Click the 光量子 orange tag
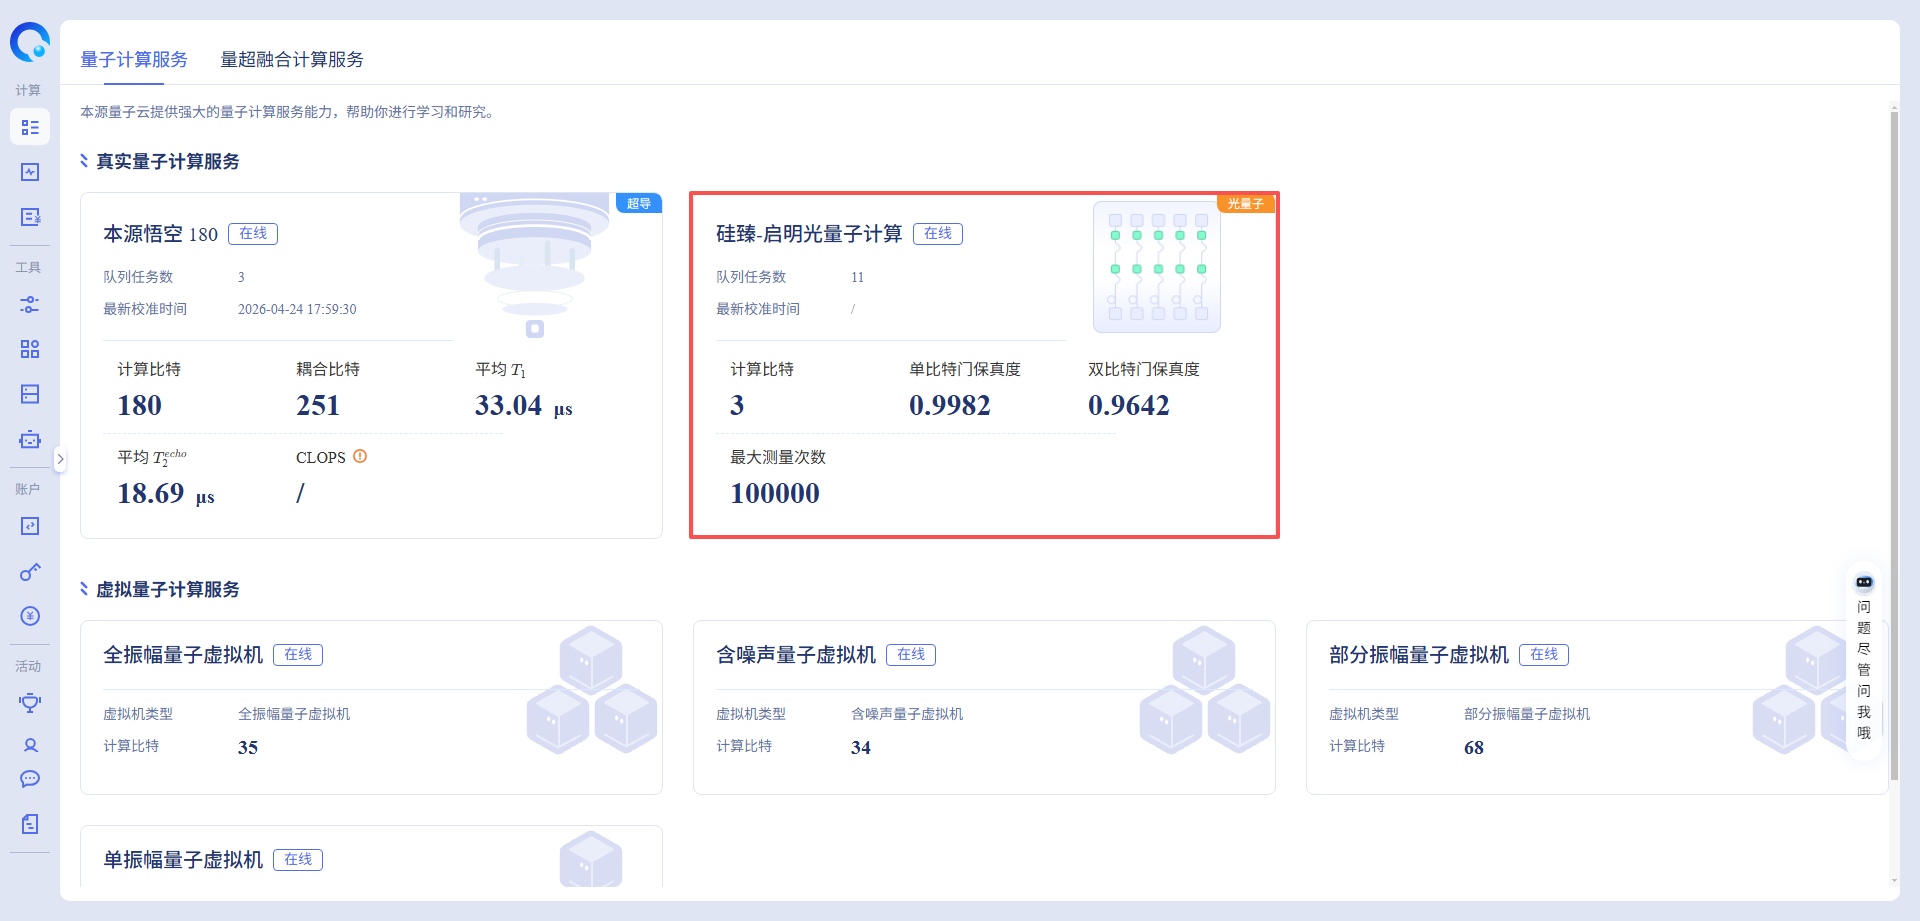1920x921 pixels. pyautogui.click(x=1246, y=203)
